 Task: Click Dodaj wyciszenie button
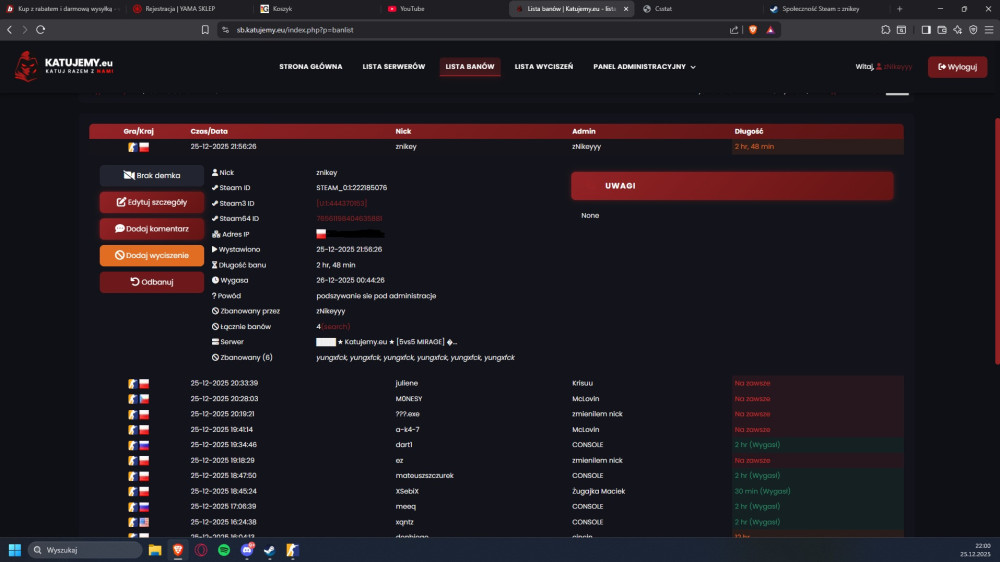(x=152, y=256)
